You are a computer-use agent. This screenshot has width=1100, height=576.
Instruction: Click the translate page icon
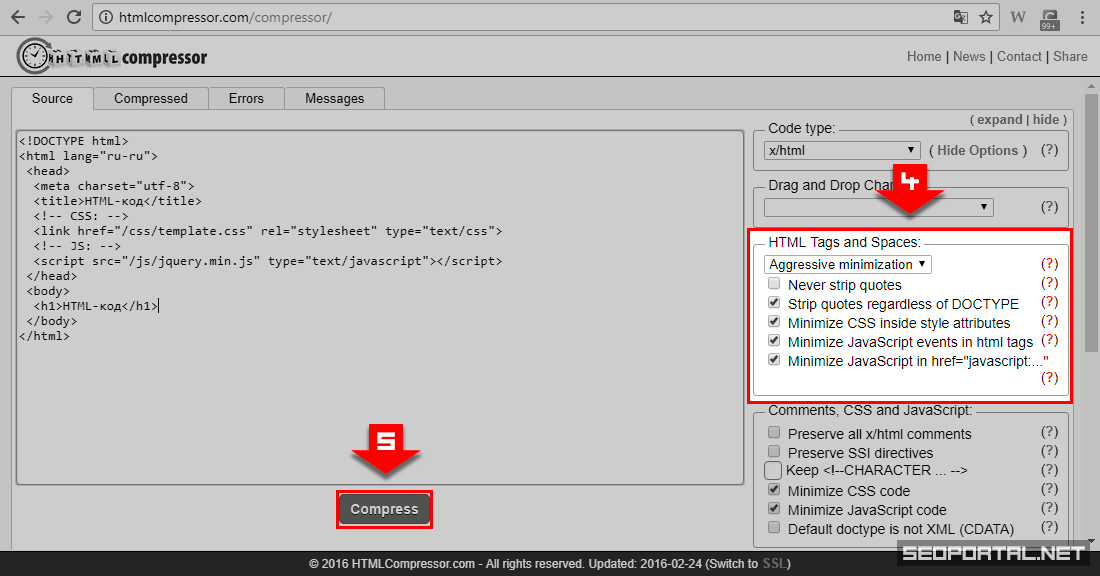click(x=961, y=17)
